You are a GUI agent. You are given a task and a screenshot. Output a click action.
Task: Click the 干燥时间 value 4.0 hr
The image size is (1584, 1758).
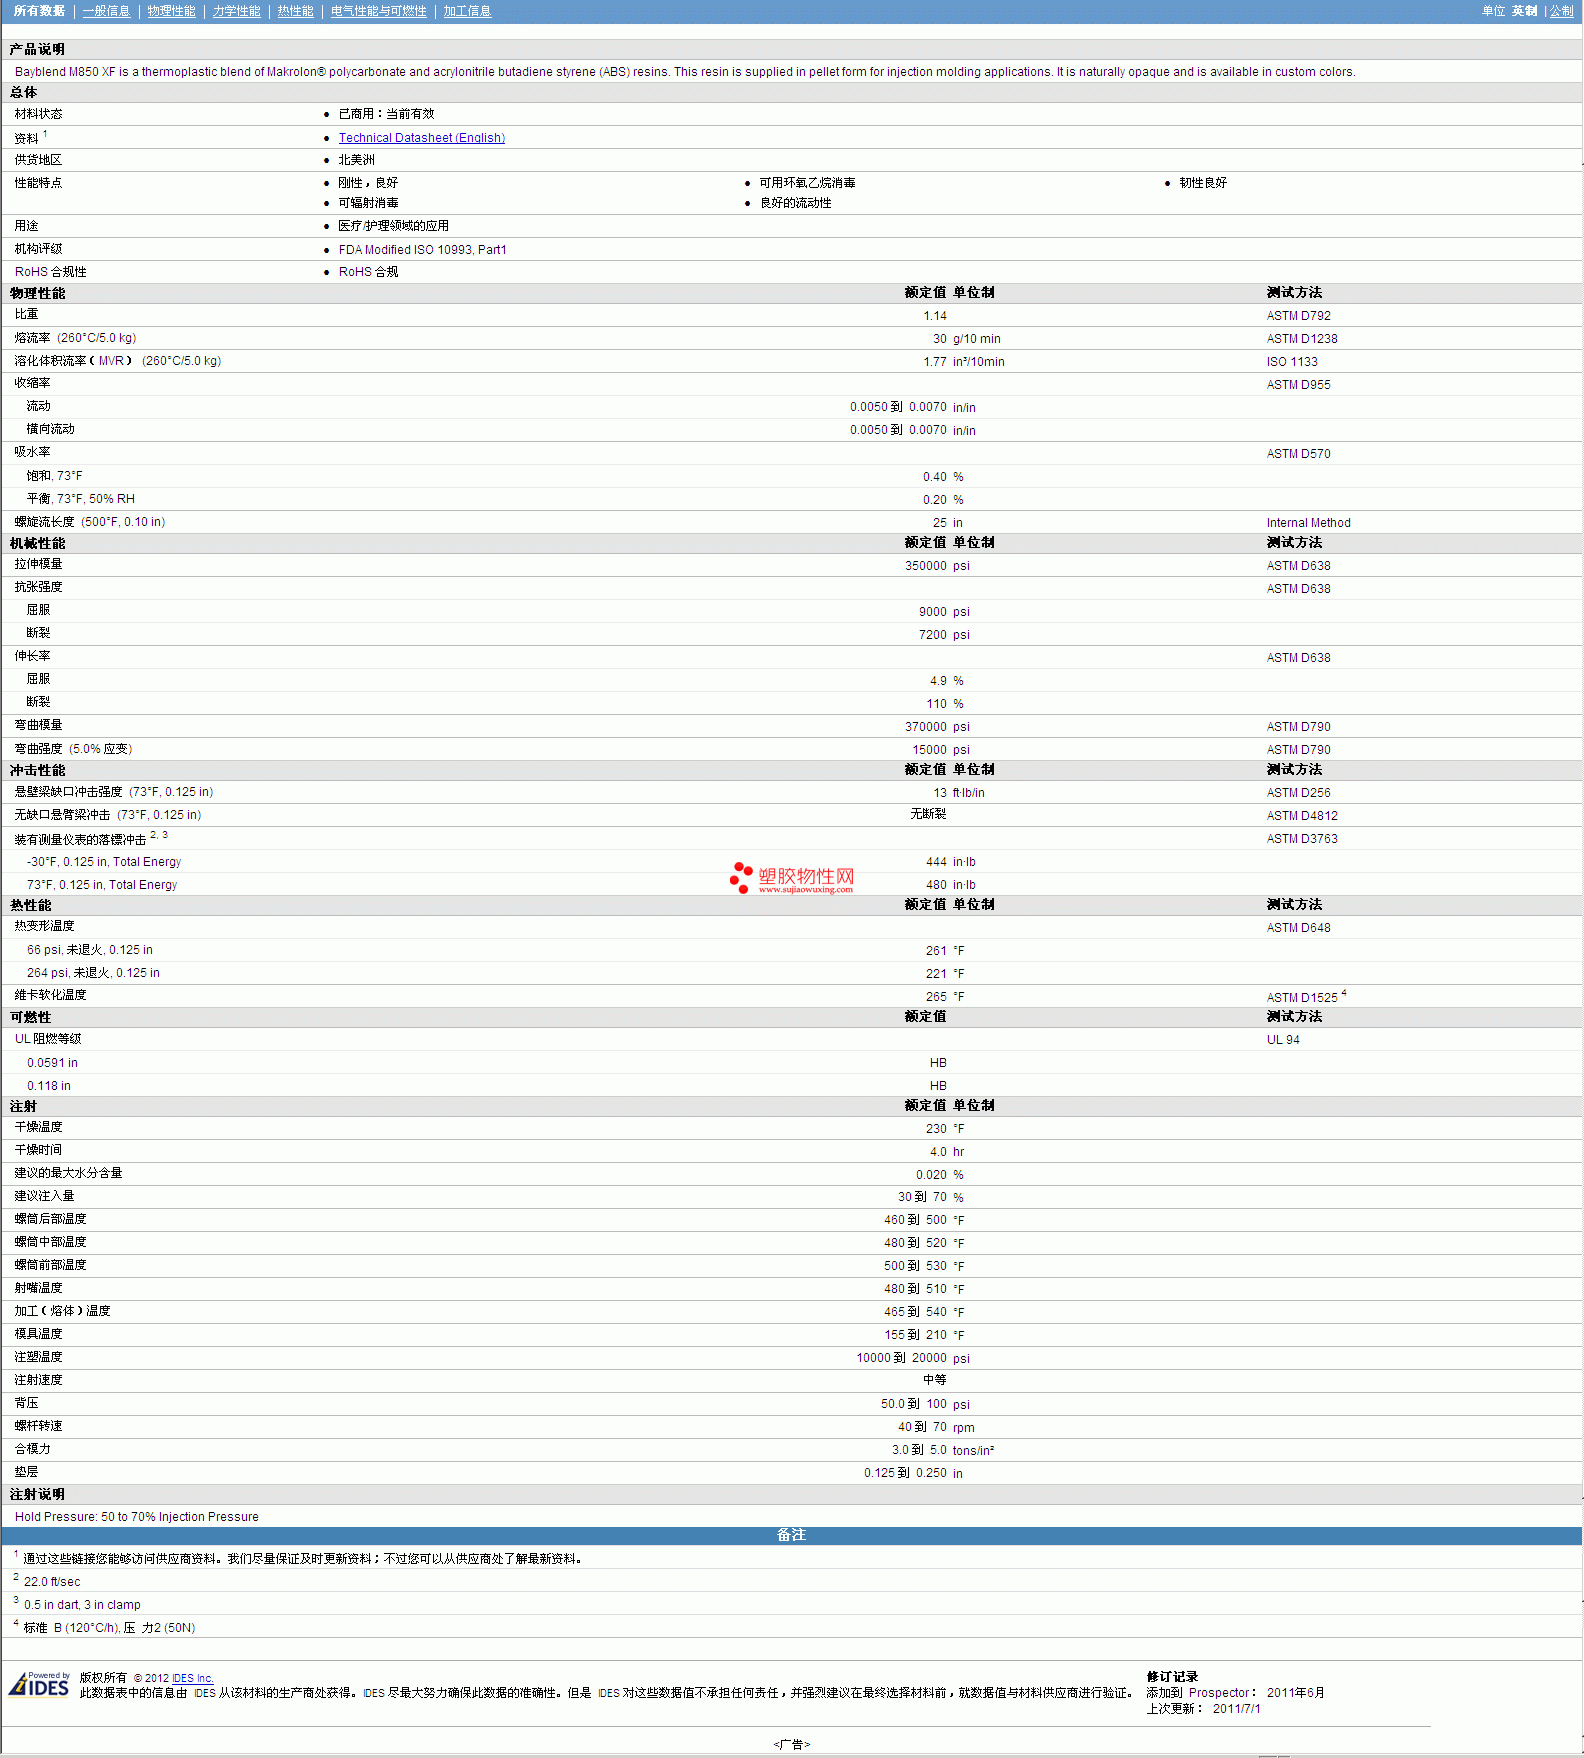946,1152
